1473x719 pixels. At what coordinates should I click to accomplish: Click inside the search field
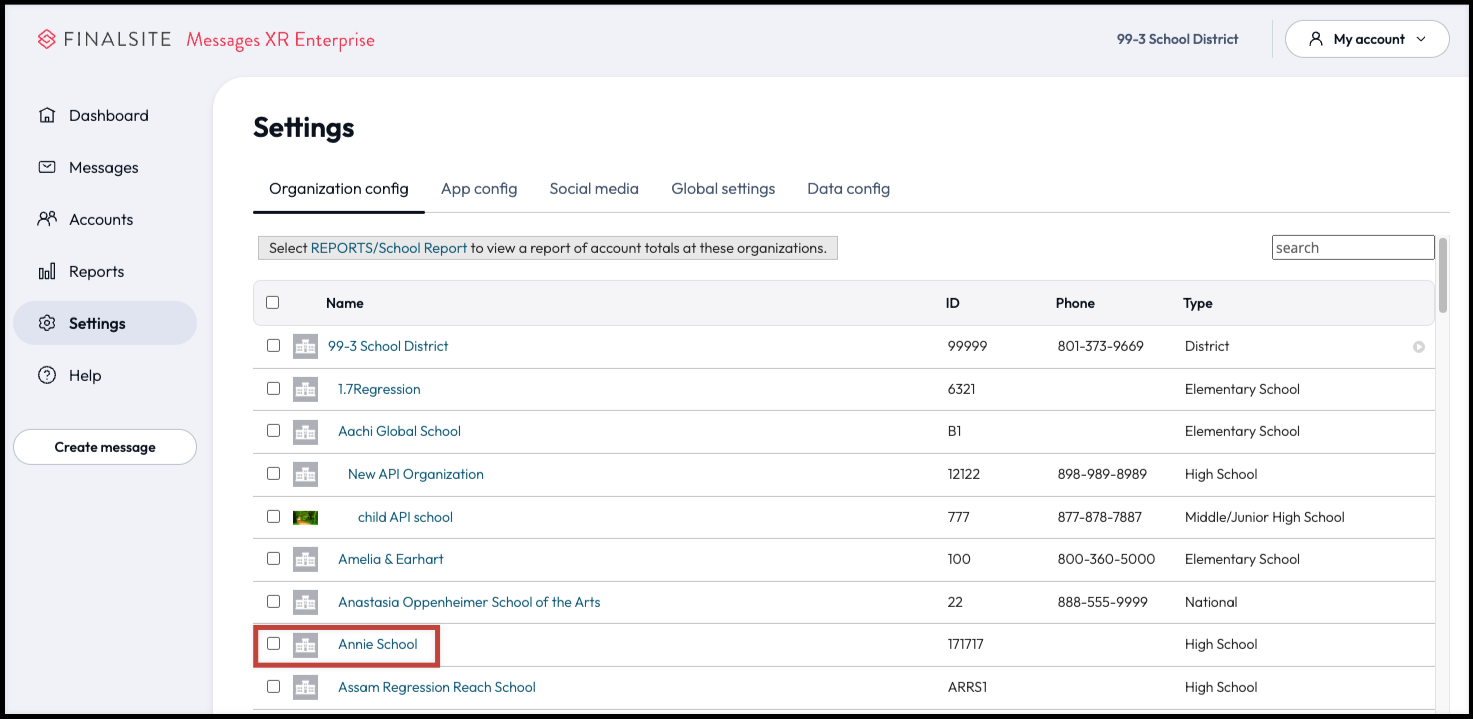click(x=1352, y=246)
